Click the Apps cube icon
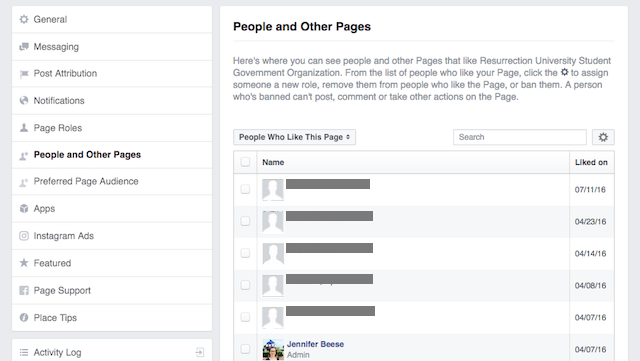Viewport: 640px width, 361px height. (24, 208)
